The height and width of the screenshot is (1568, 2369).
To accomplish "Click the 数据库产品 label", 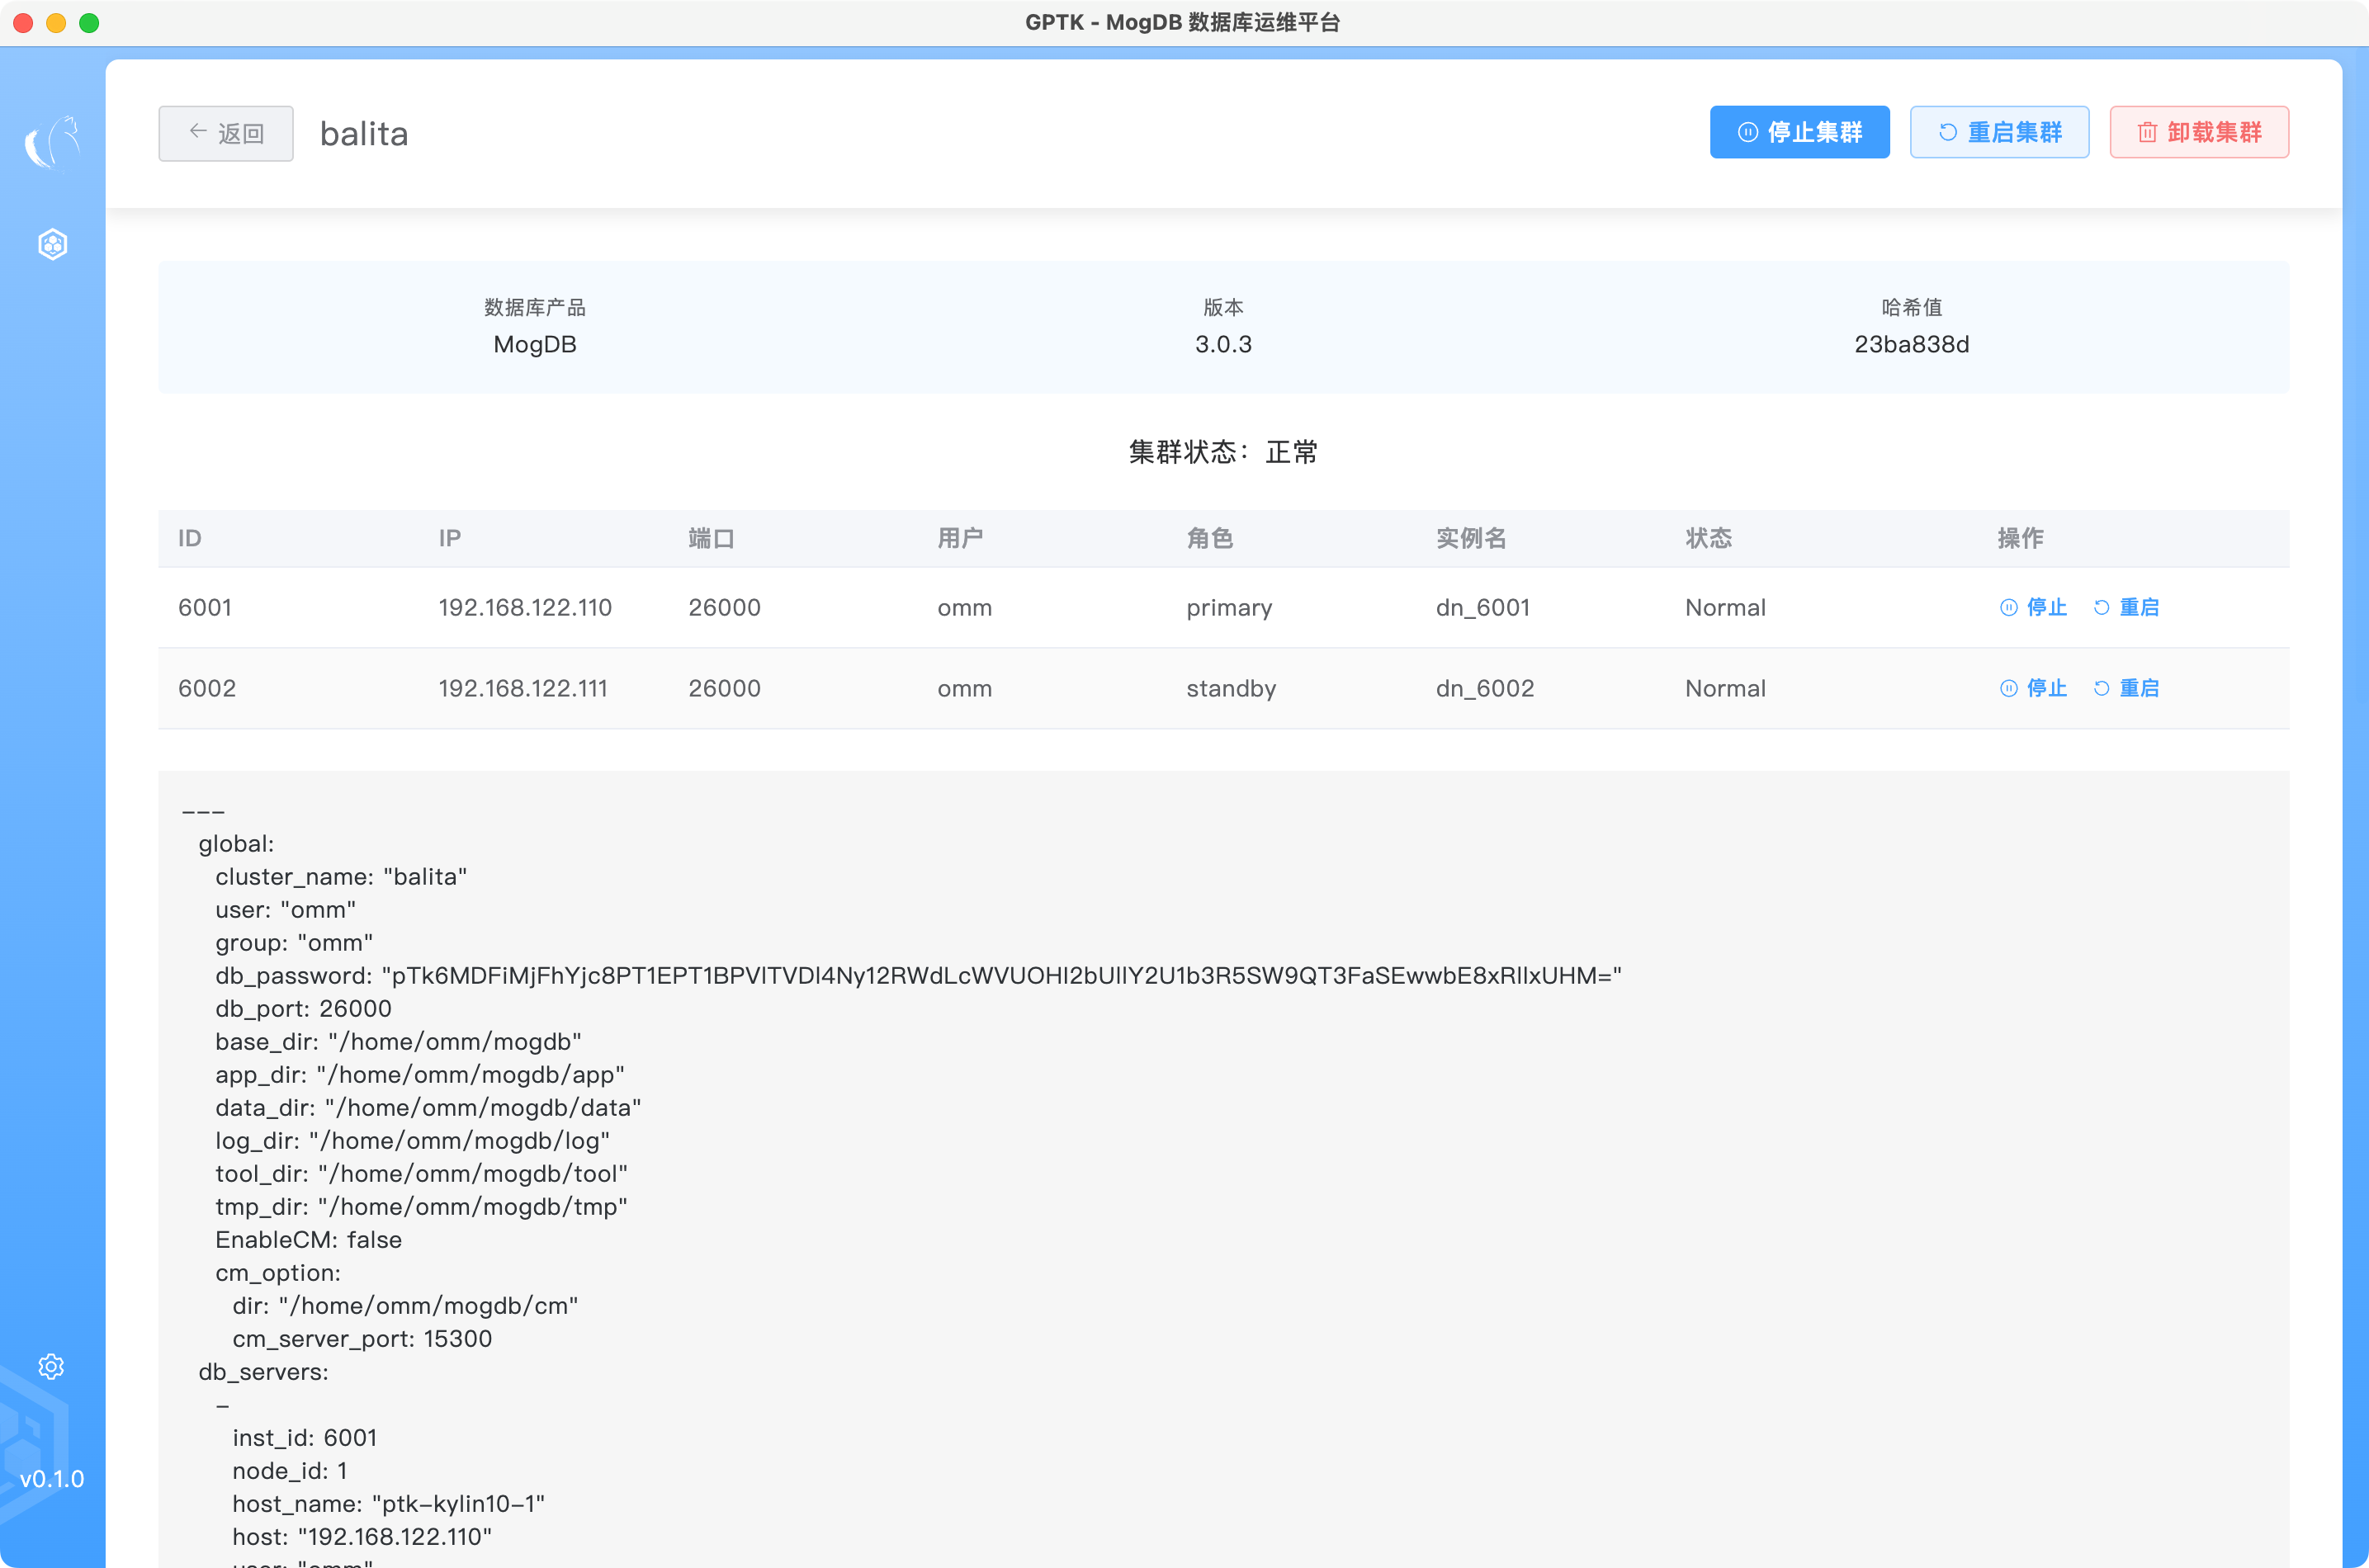I will click(x=535, y=307).
